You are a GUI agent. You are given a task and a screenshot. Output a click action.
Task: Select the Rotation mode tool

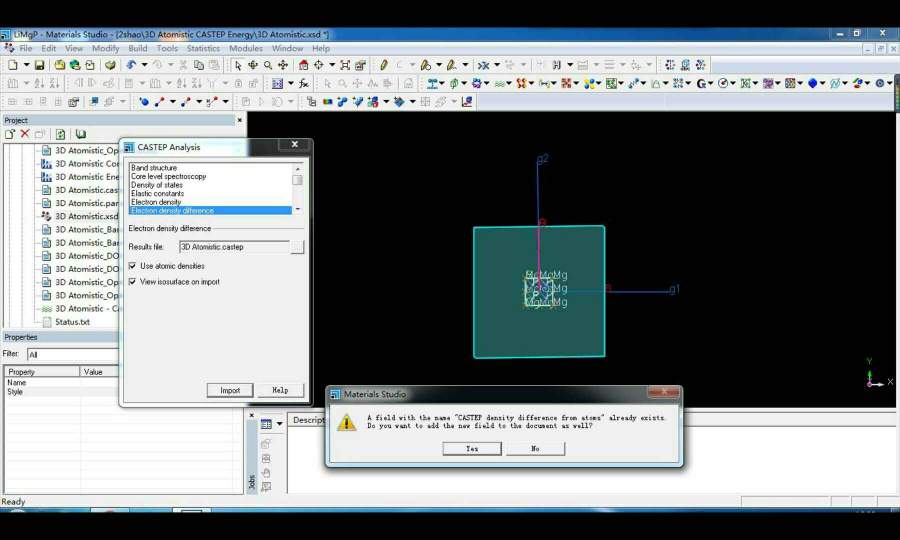tap(253, 65)
